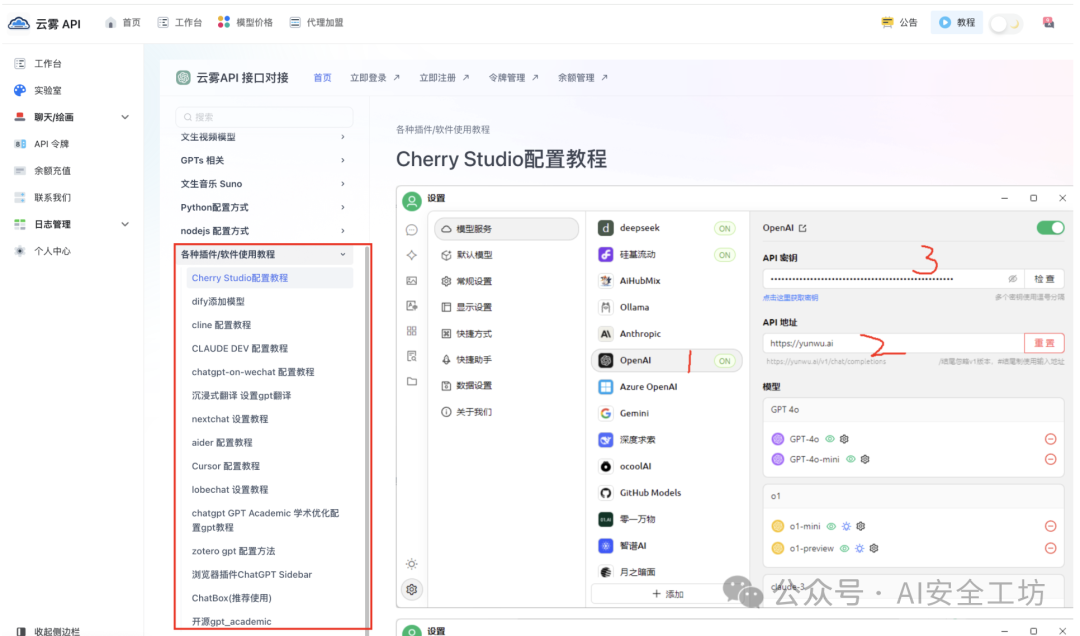Click the 添加 provider button

coord(667,594)
